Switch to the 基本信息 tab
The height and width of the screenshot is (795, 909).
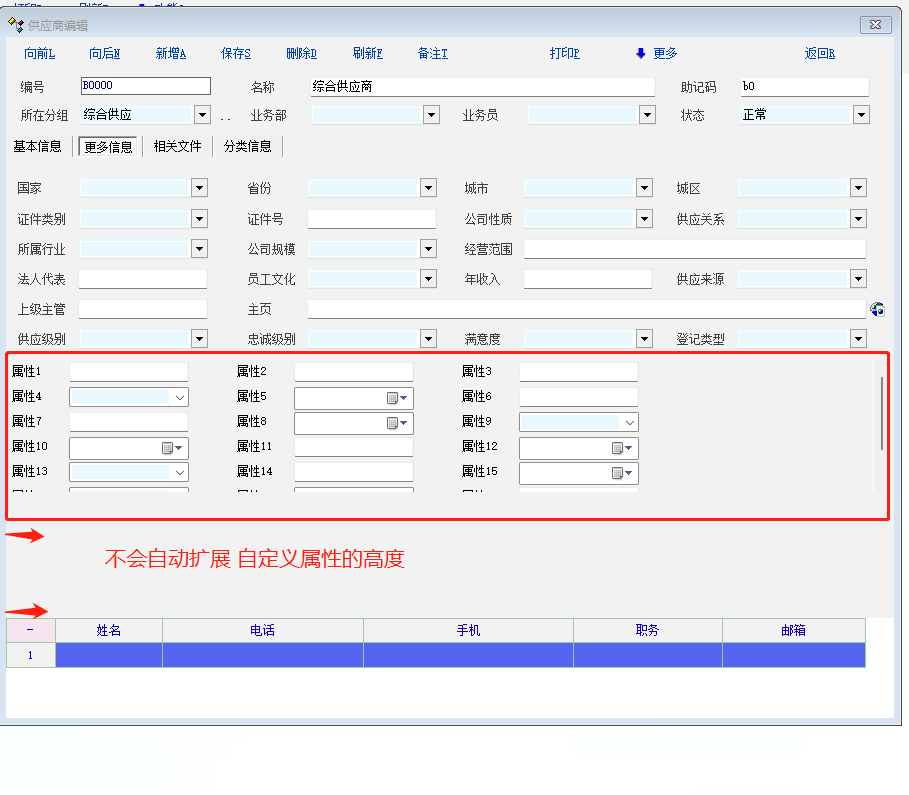(x=37, y=147)
